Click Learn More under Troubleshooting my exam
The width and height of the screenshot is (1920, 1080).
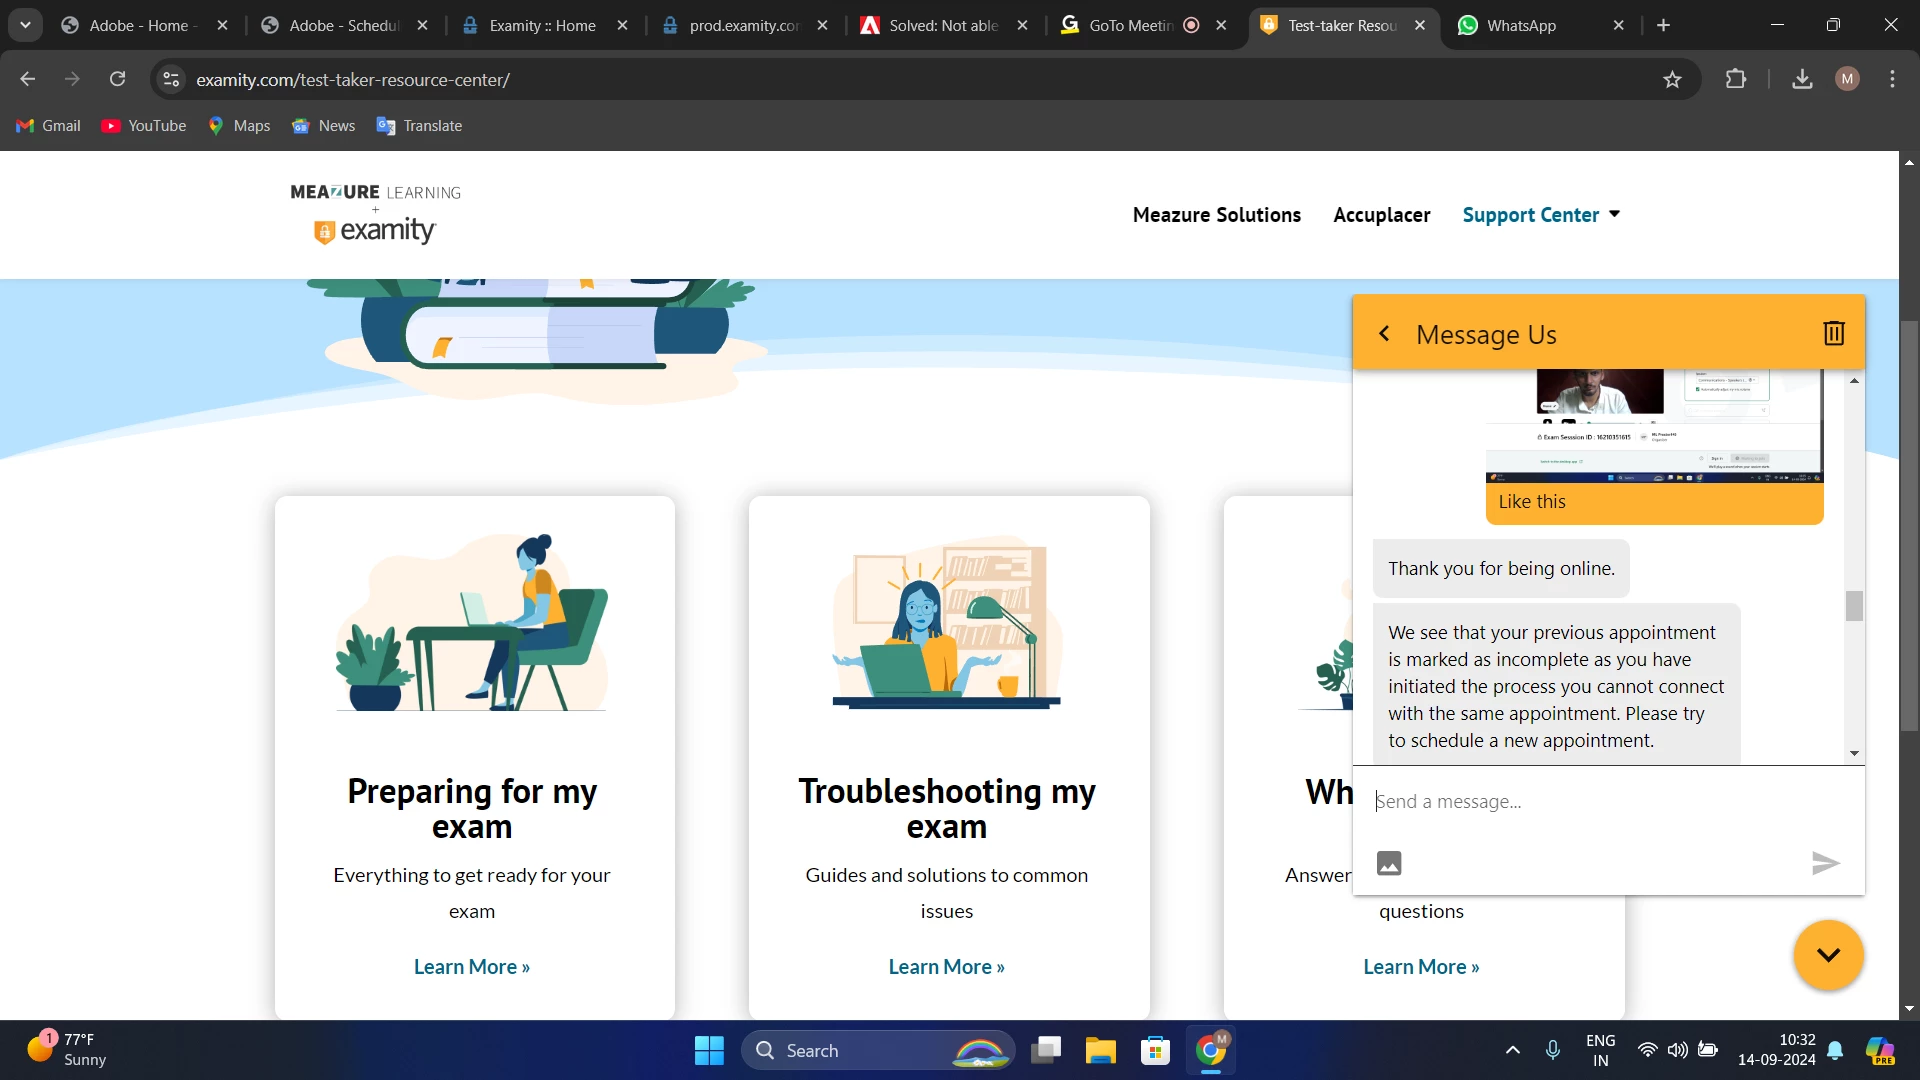point(946,967)
